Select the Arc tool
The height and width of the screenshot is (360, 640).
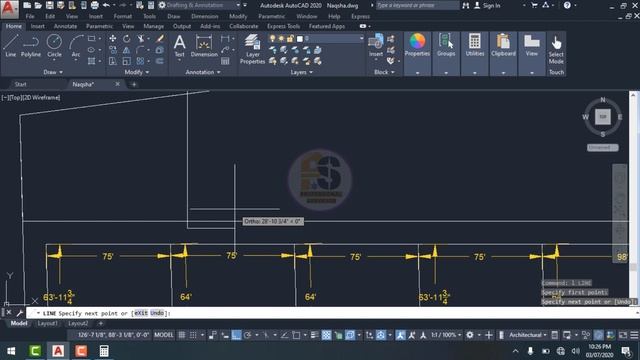pos(76,46)
